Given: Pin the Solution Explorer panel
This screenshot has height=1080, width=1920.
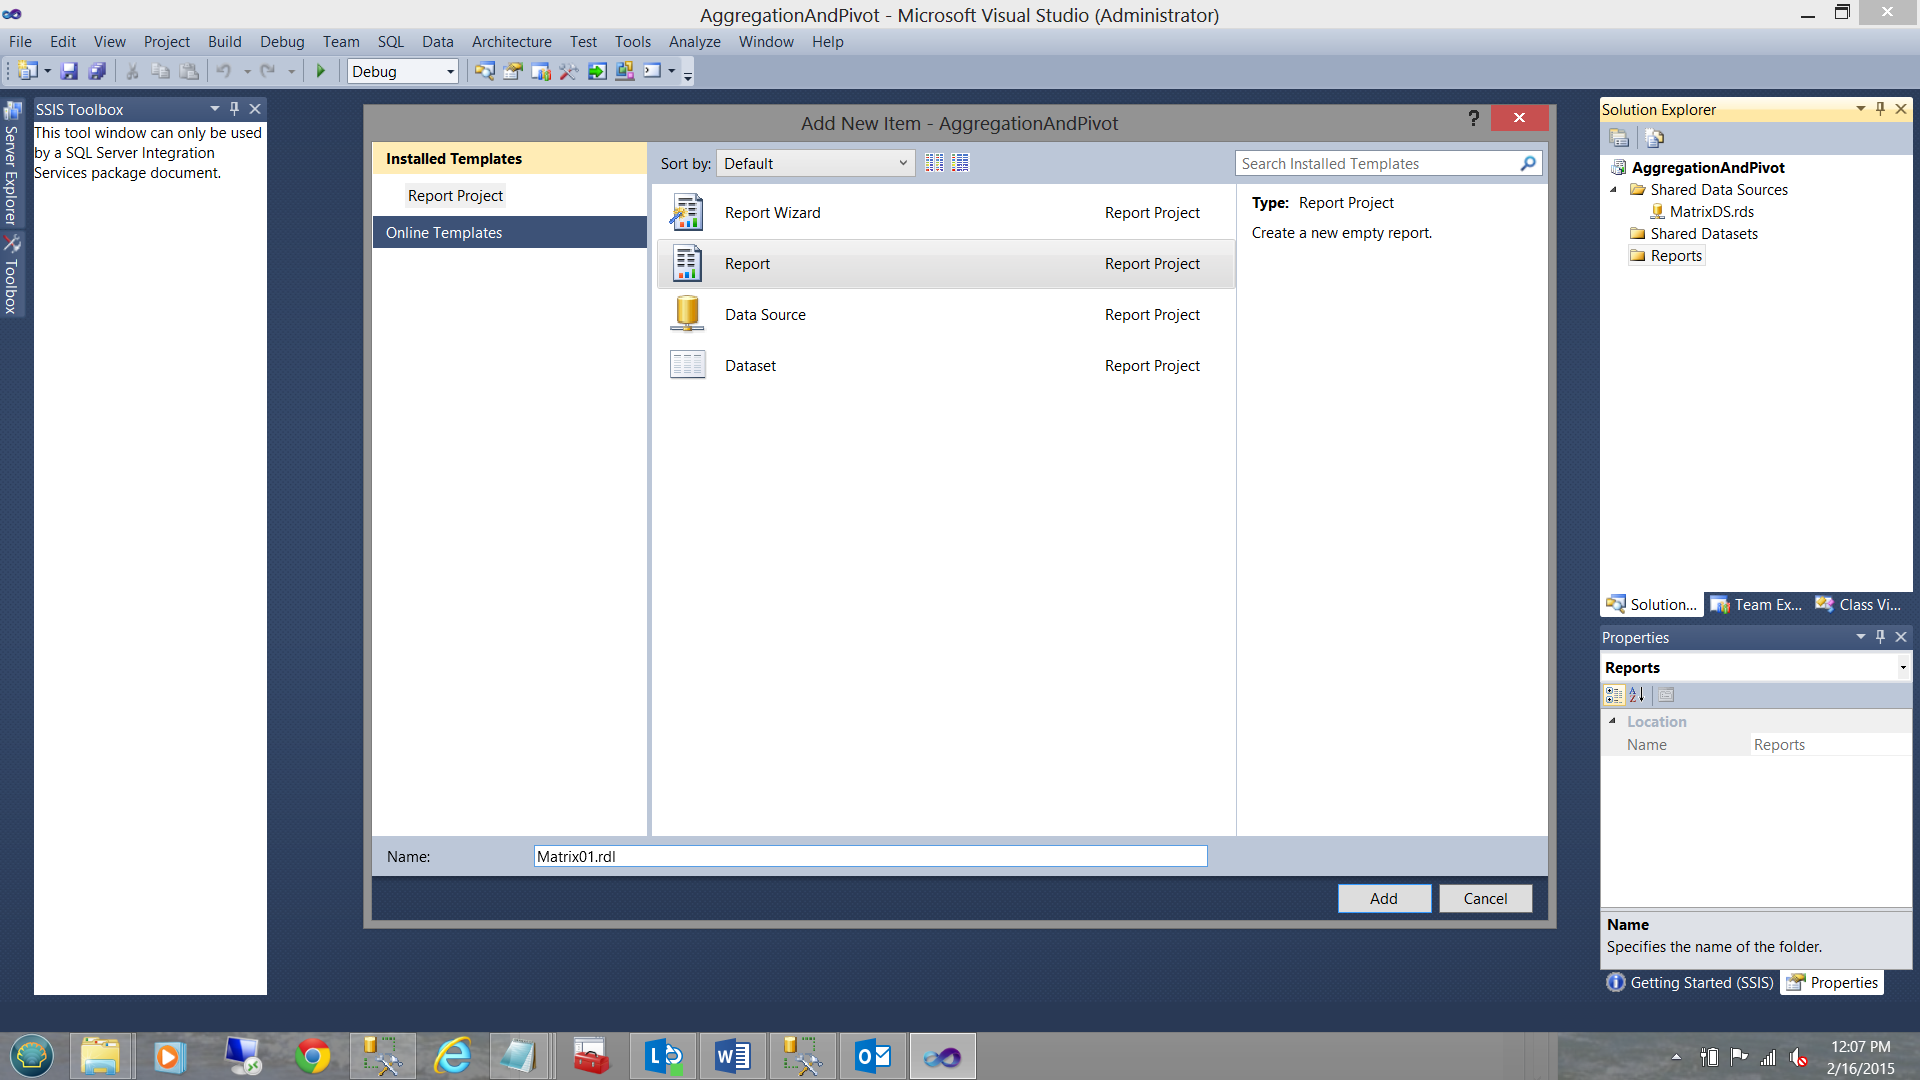Looking at the screenshot, I should (1880, 109).
